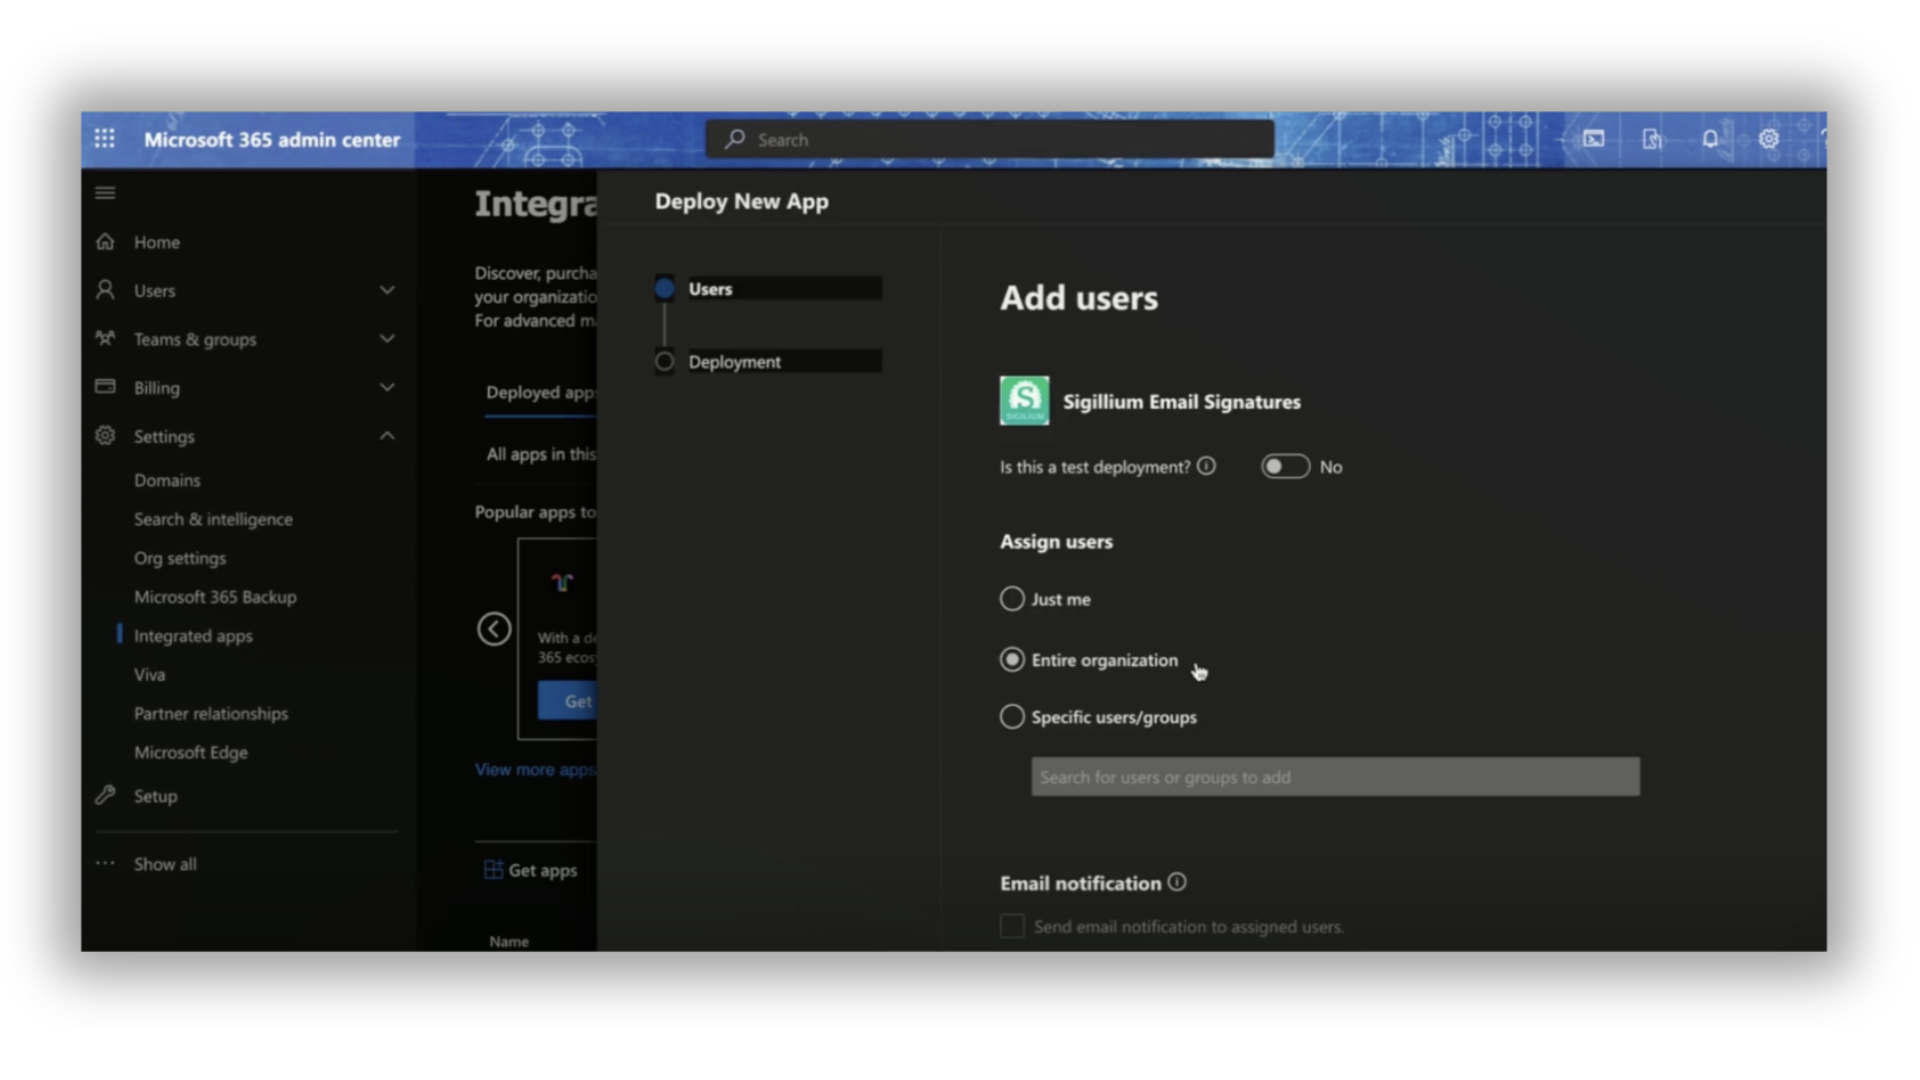Expand the Teams & groups section
The image size is (1920, 1080).
pyautogui.click(x=387, y=339)
